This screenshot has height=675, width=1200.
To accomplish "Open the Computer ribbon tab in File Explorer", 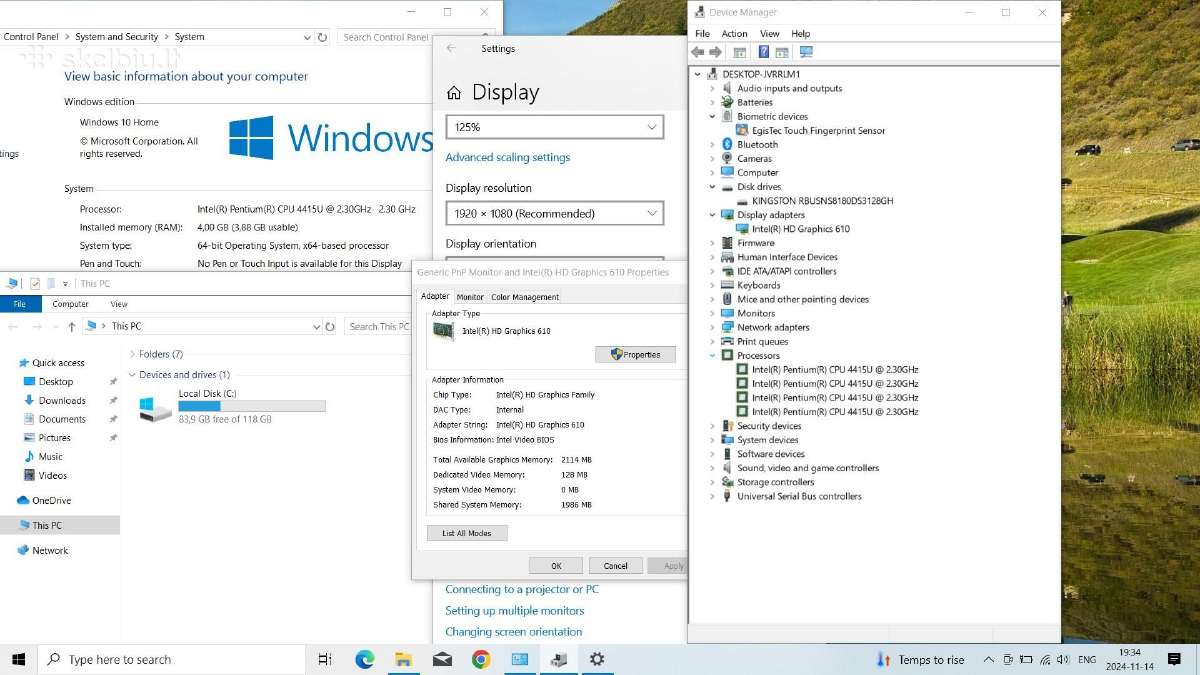I will (x=70, y=304).
